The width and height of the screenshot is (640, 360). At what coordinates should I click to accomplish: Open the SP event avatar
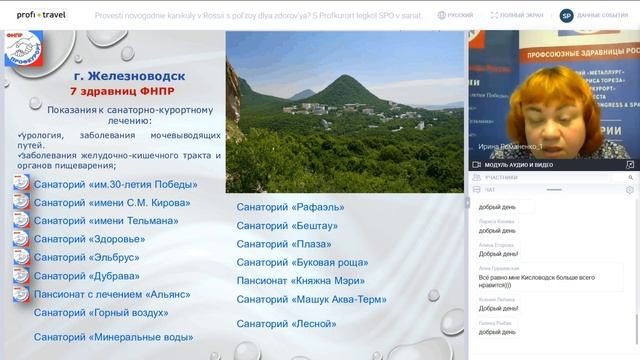566,16
